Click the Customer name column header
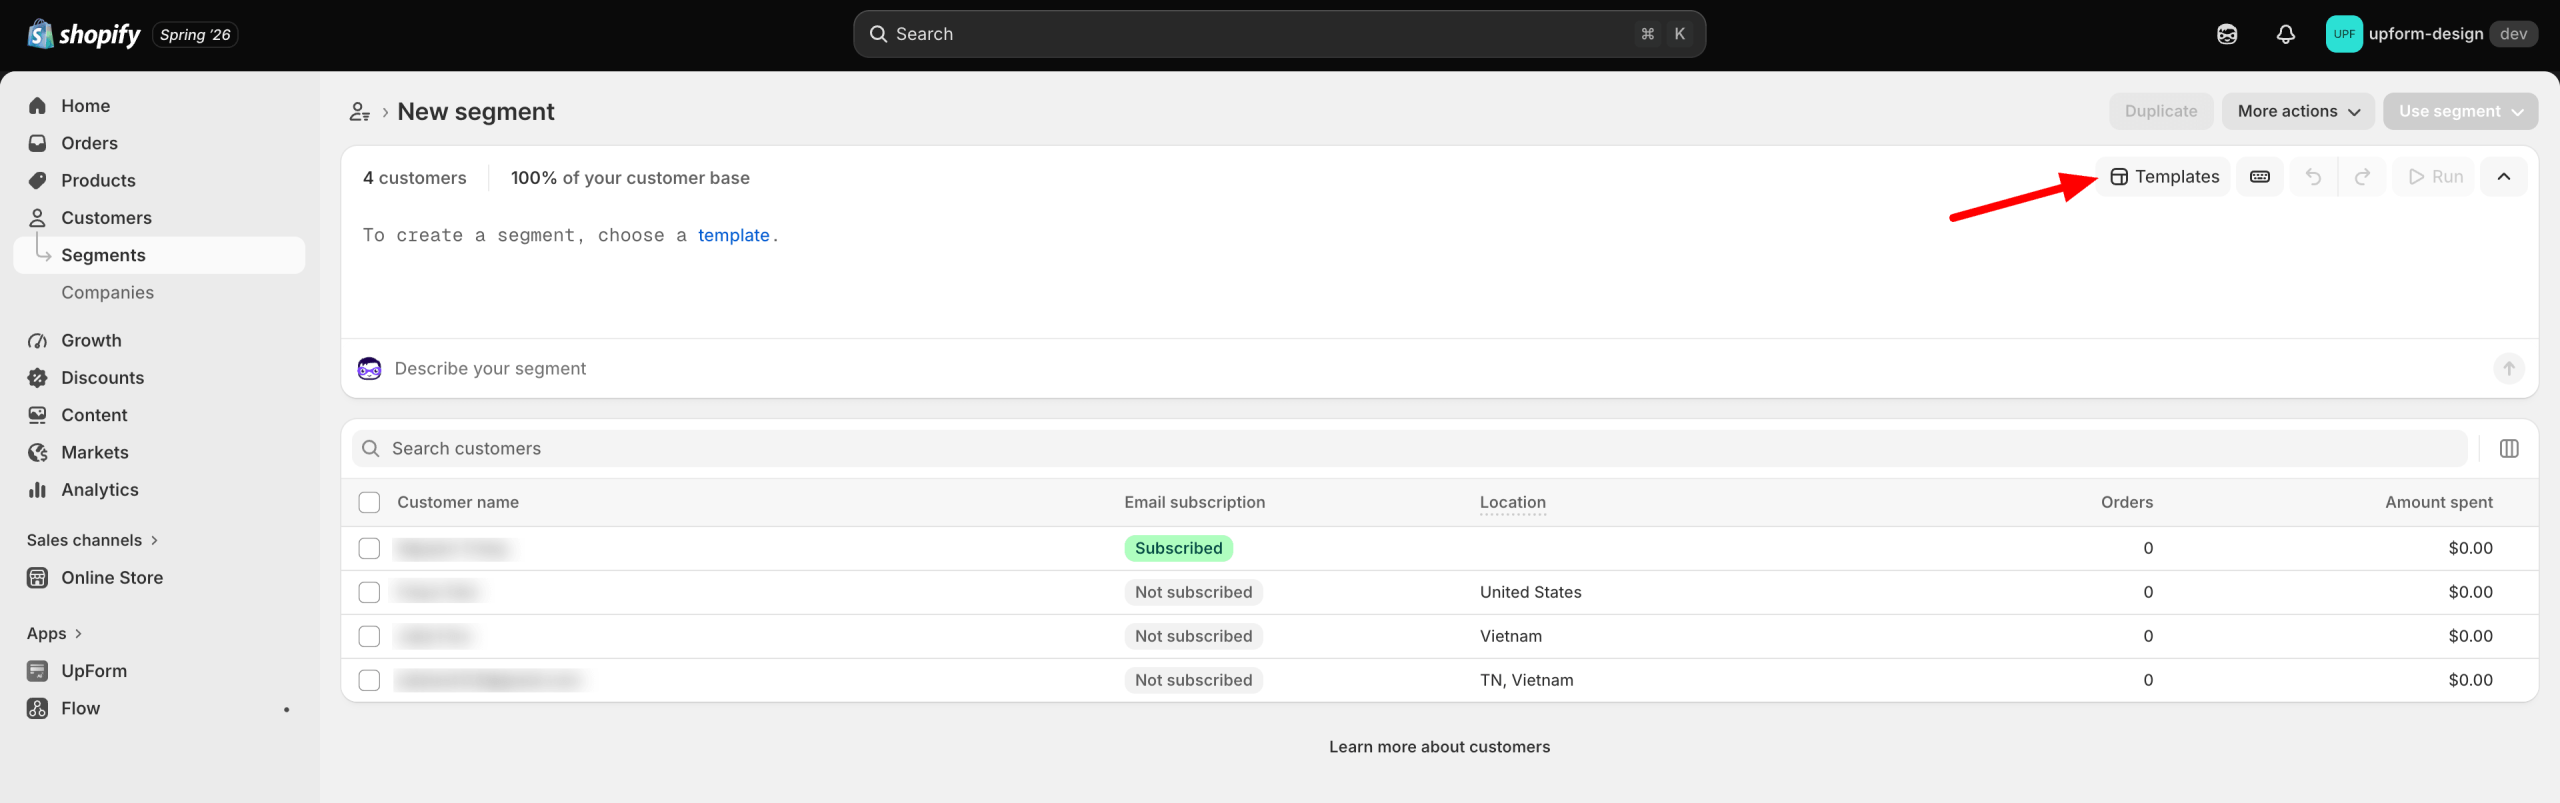The image size is (2560, 803). pyautogui.click(x=458, y=503)
